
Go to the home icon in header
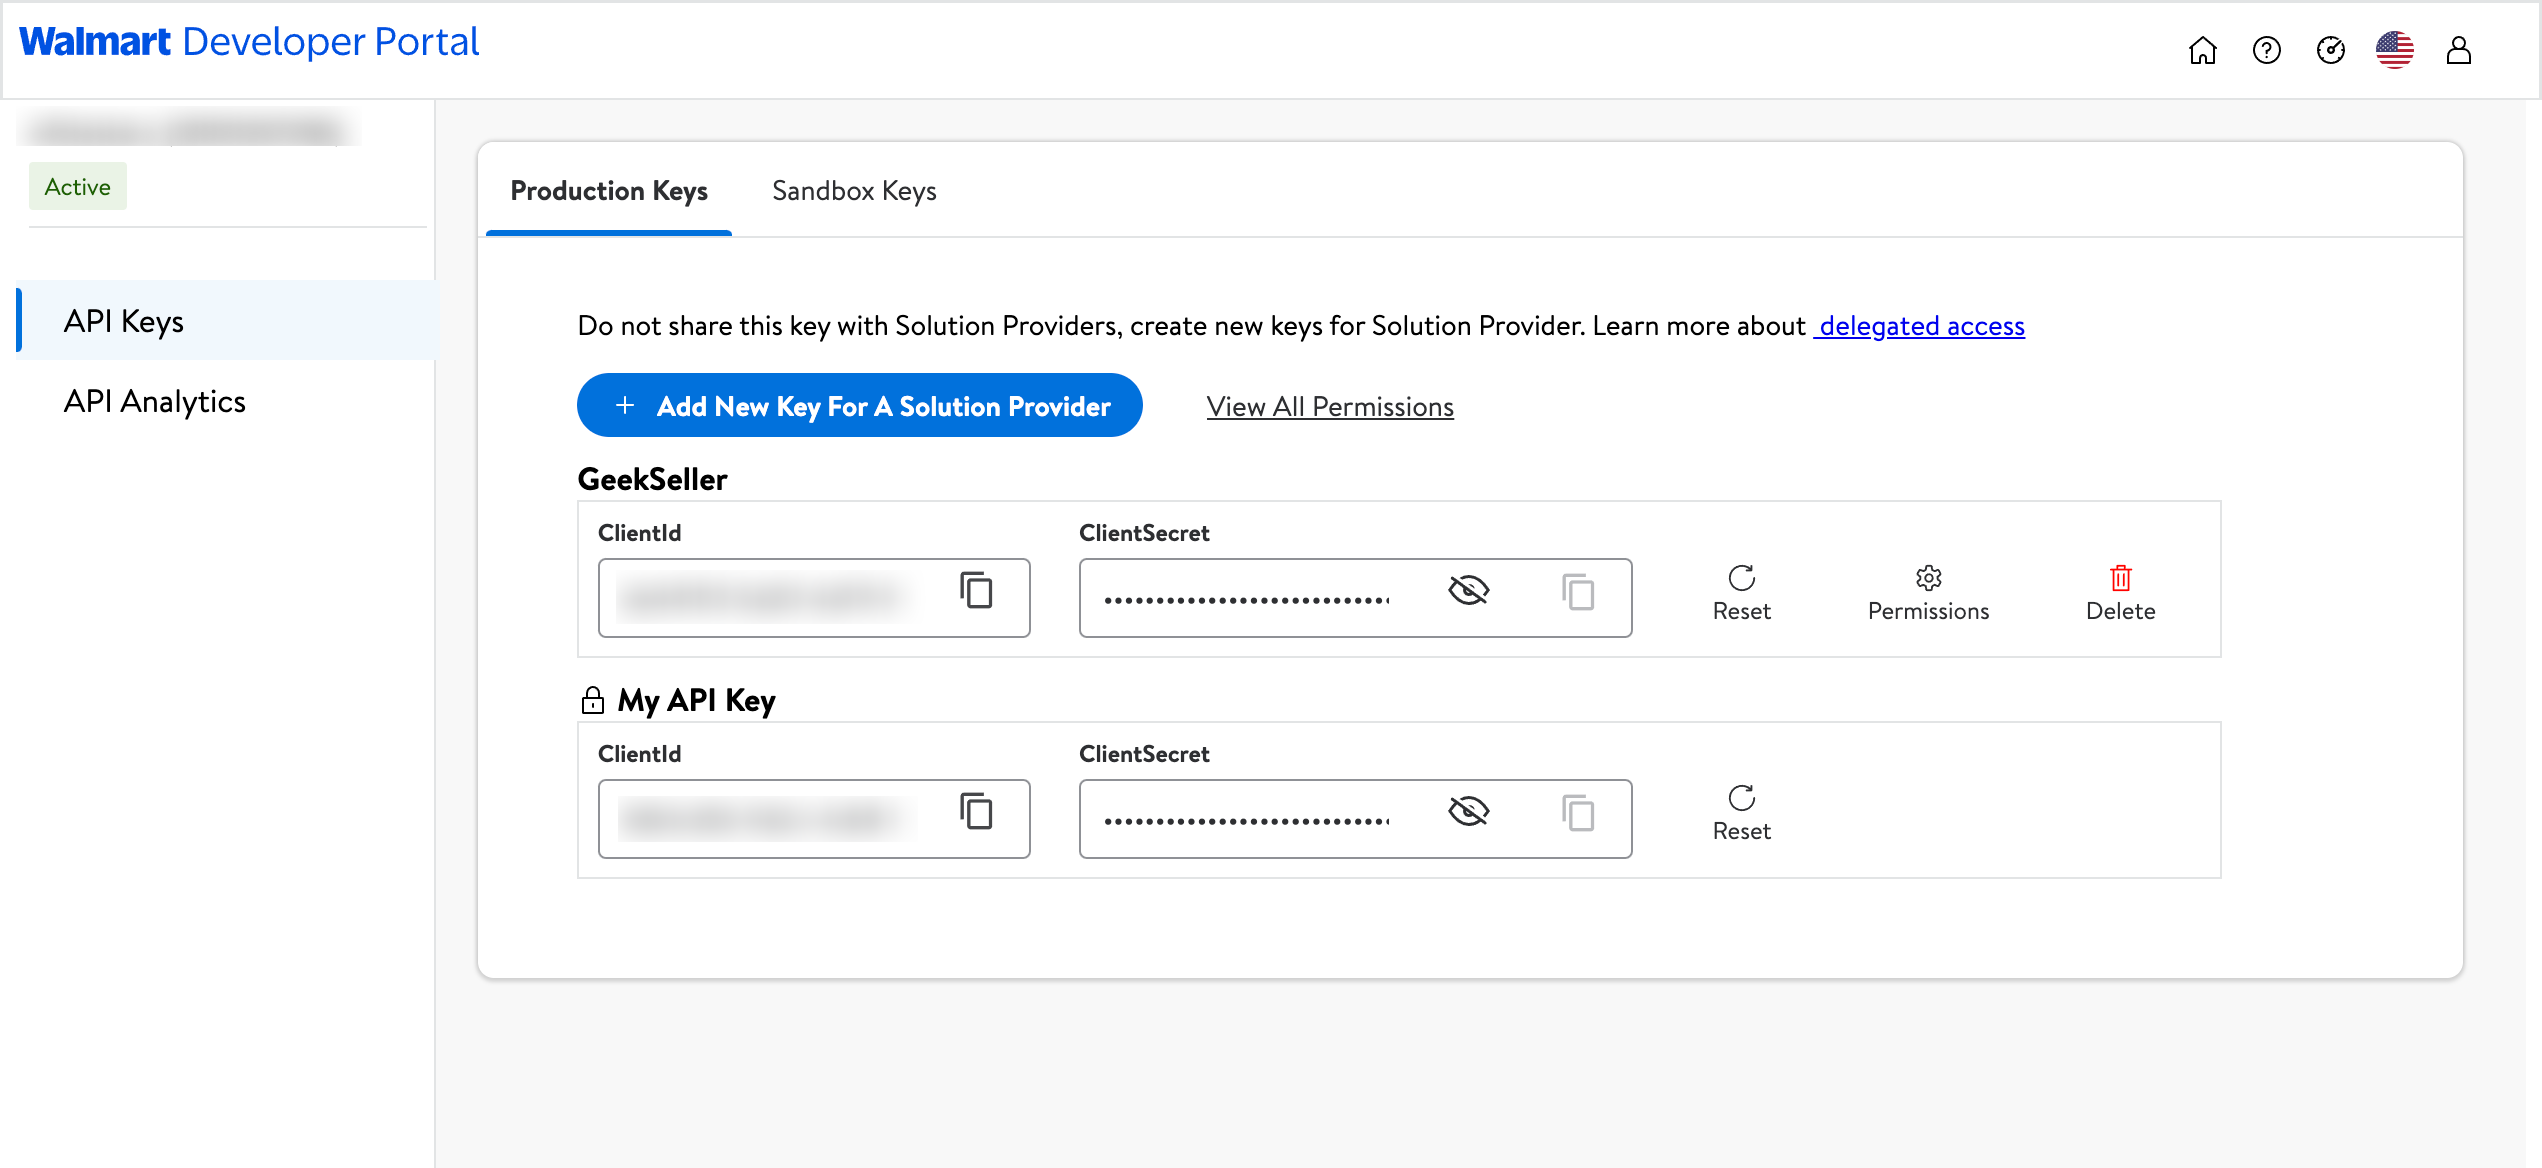click(2202, 50)
